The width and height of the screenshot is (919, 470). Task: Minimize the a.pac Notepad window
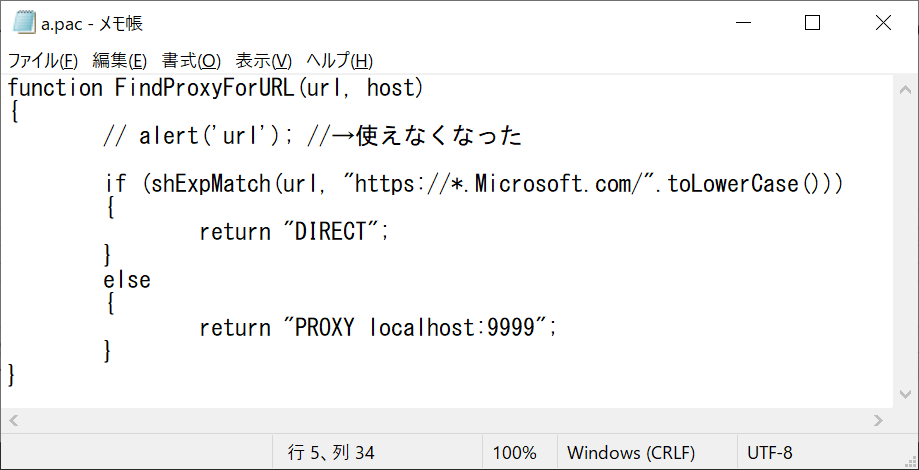pos(742,23)
